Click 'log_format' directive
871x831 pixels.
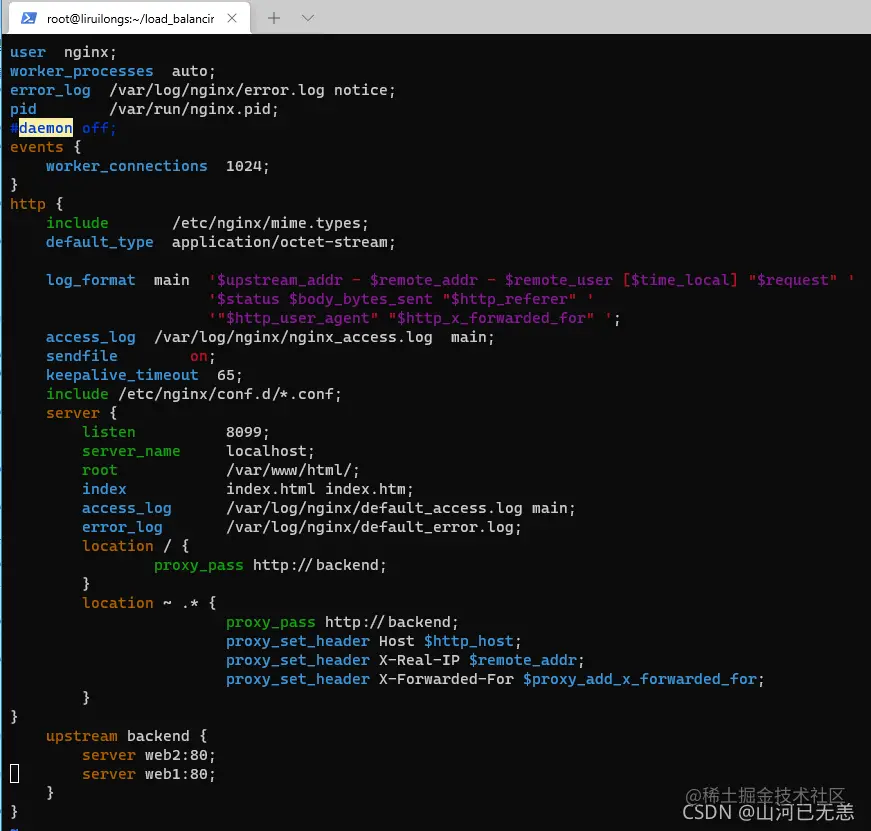coord(91,280)
